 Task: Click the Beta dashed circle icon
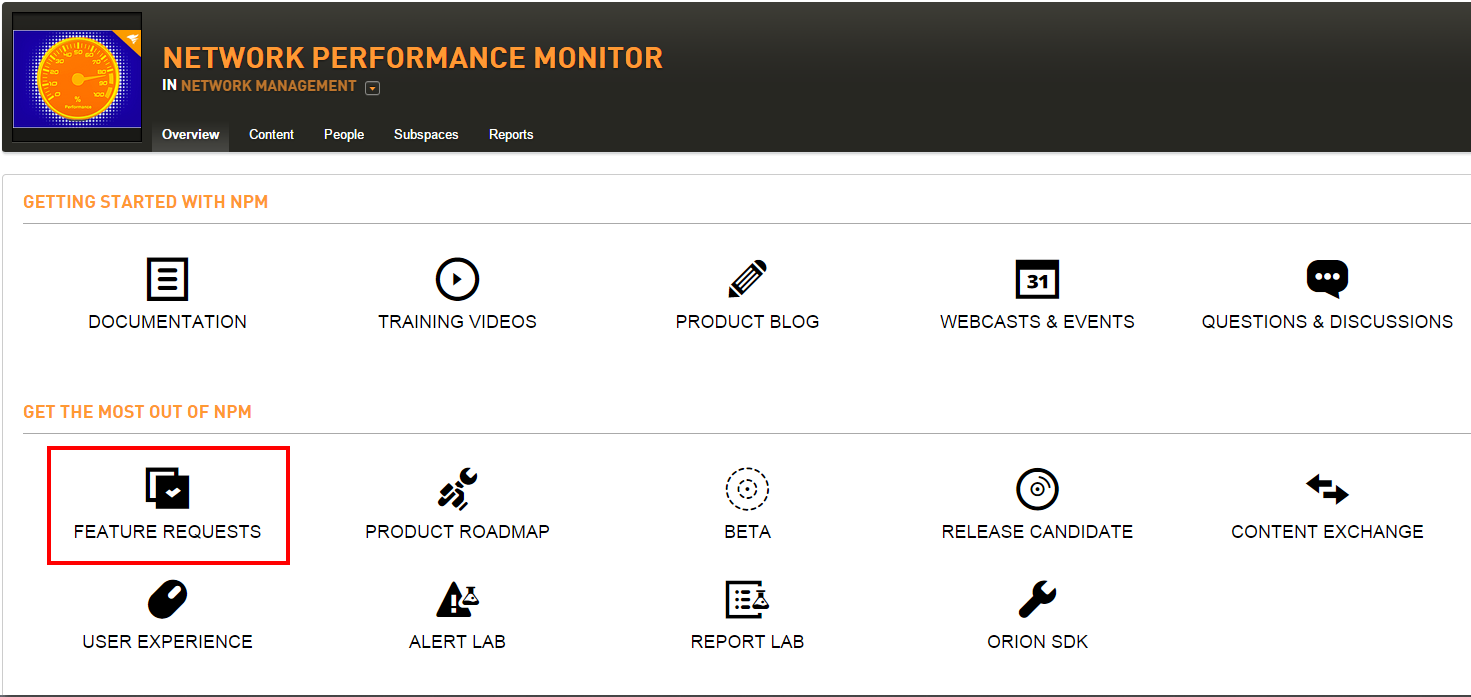(747, 490)
